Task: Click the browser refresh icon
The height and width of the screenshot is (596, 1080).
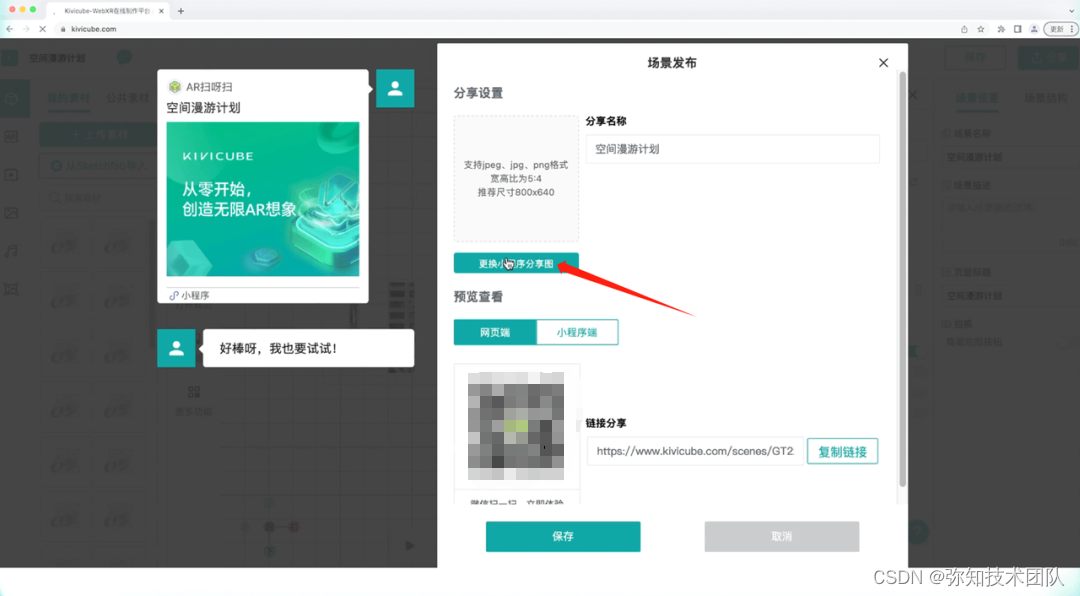Action: point(42,29)
